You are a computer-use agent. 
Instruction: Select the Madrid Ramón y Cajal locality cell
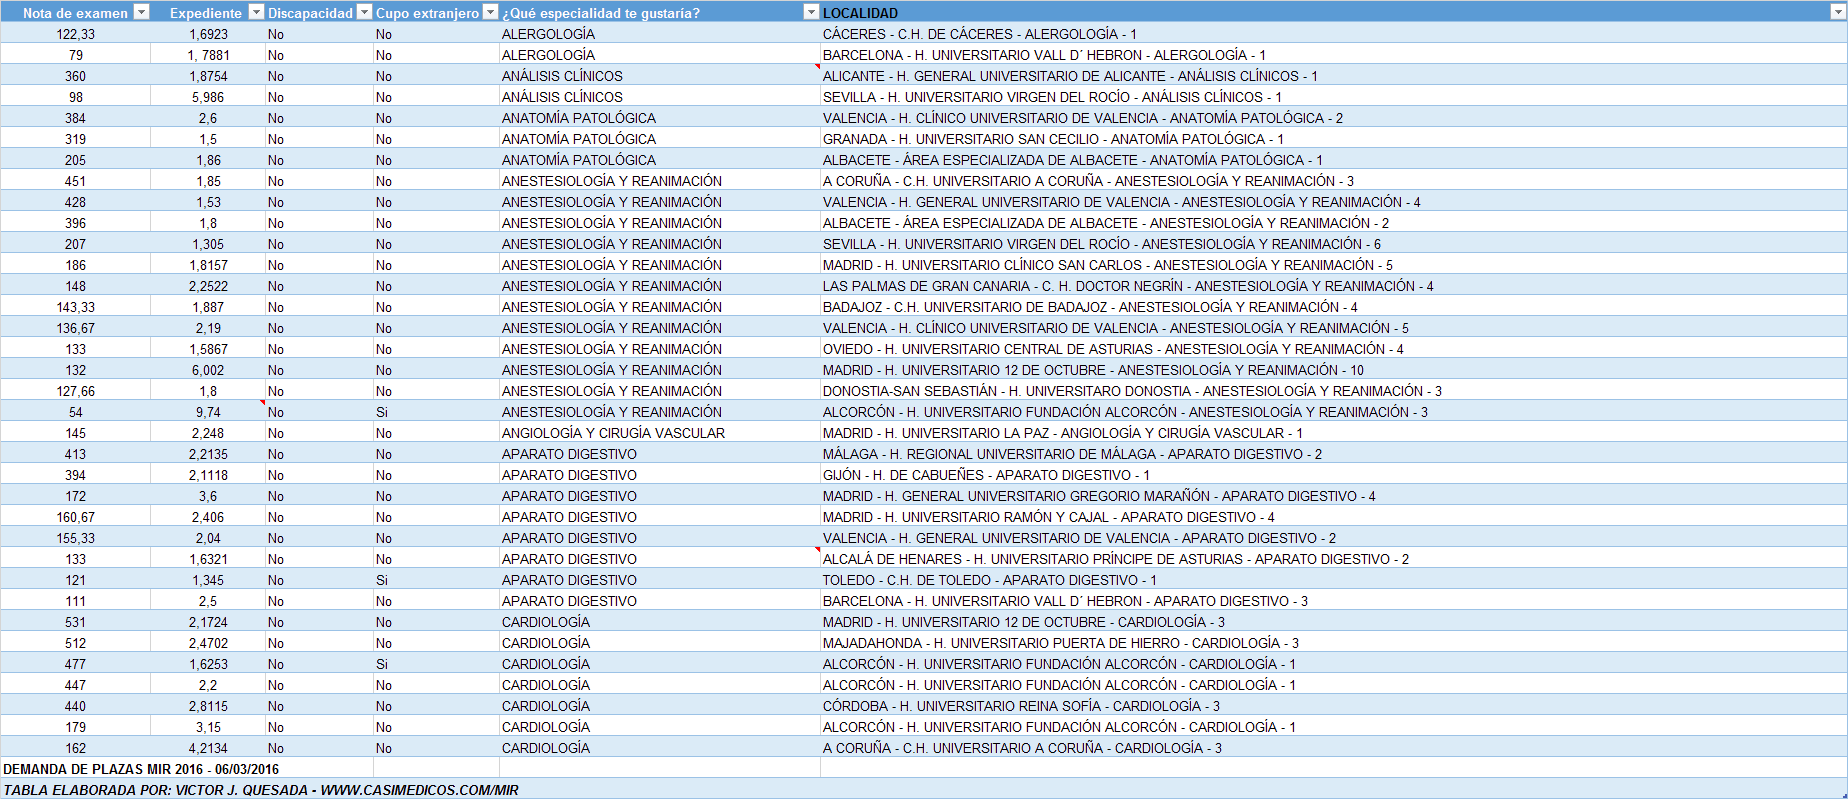[x=1333, y=517]
